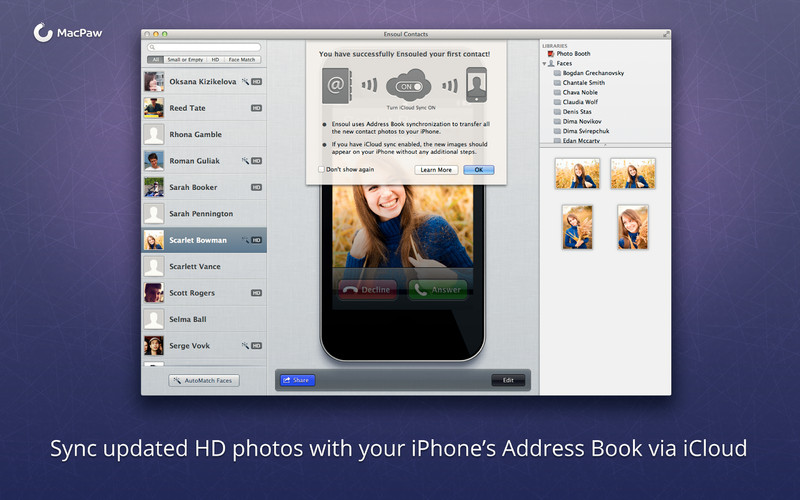Viewport: 800px width, 500px height.
Task: Click the fullscreen arrows in the title bar
Action: [666, 34]
